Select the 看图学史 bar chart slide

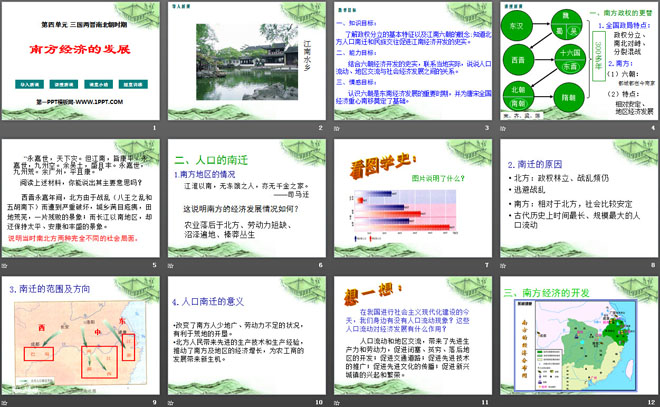413,198
